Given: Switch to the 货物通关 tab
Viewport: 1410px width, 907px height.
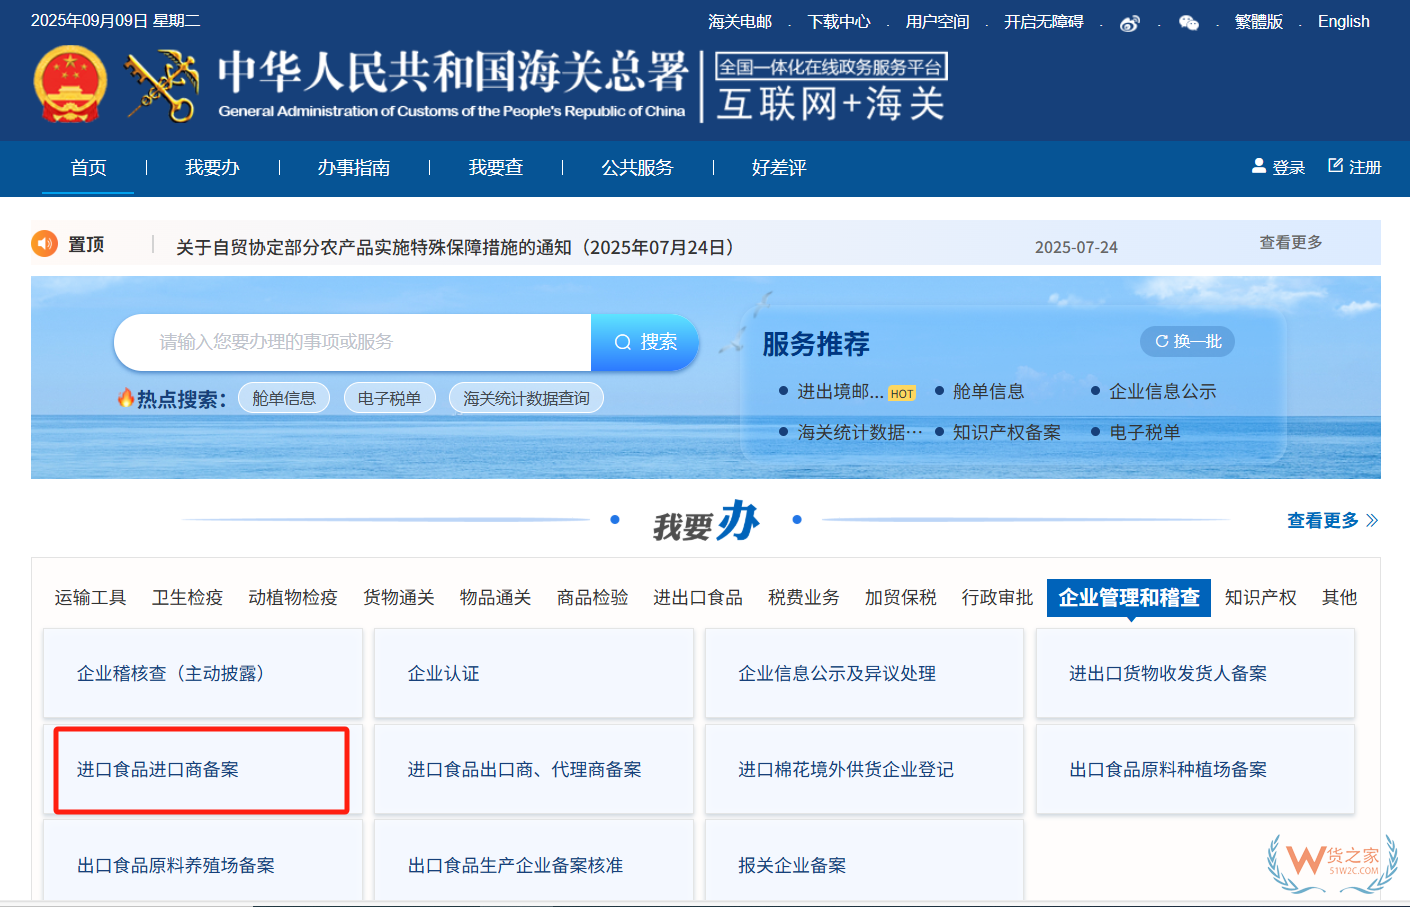Looking at the screenshot, I should click(x=398, y=597).
